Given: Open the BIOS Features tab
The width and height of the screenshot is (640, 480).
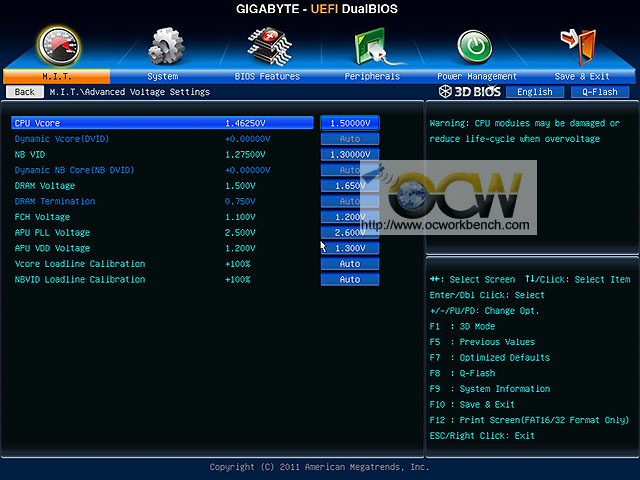Looking at the screenshot, I should (267, 76).
